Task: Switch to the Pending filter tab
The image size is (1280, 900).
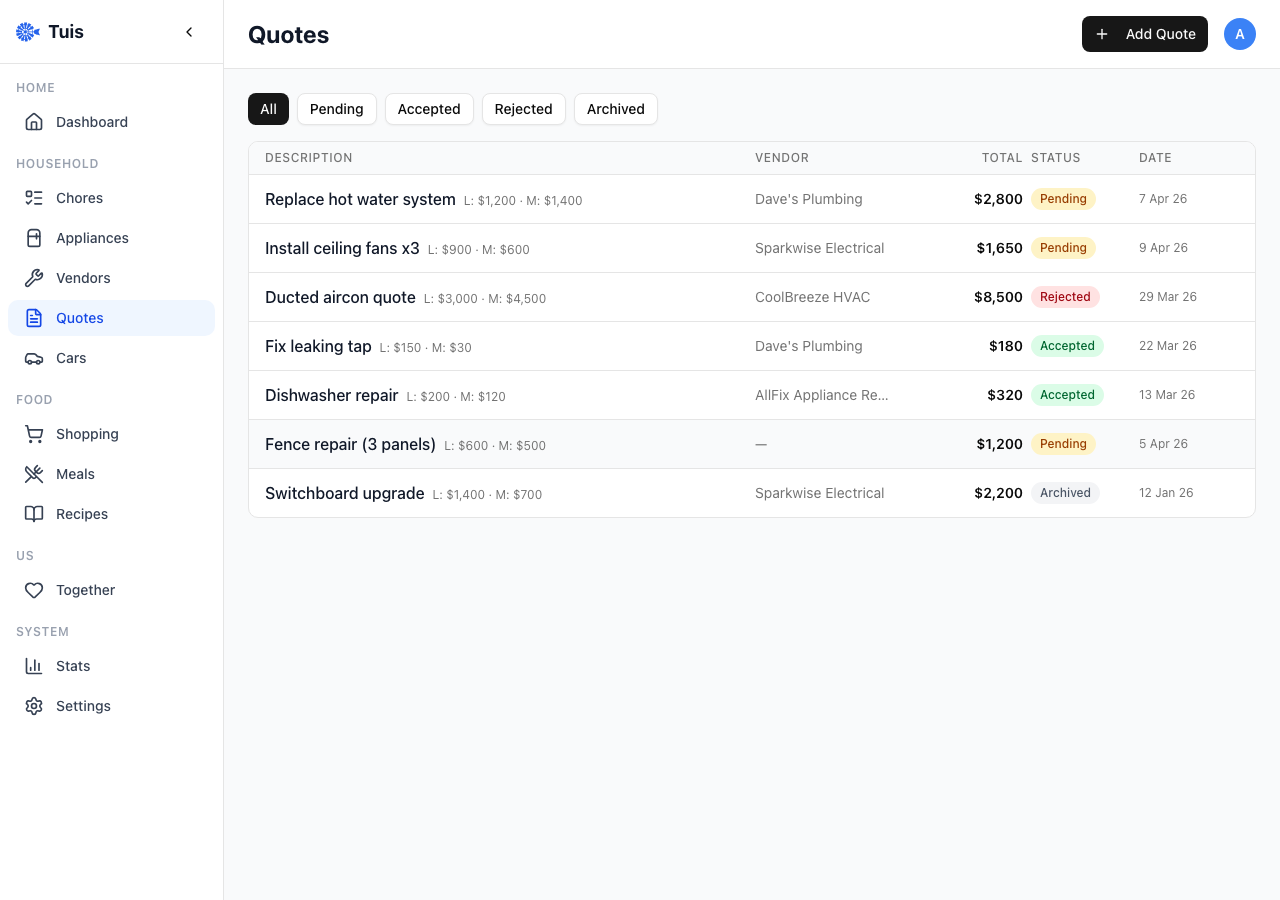Action: pos(336,109)
